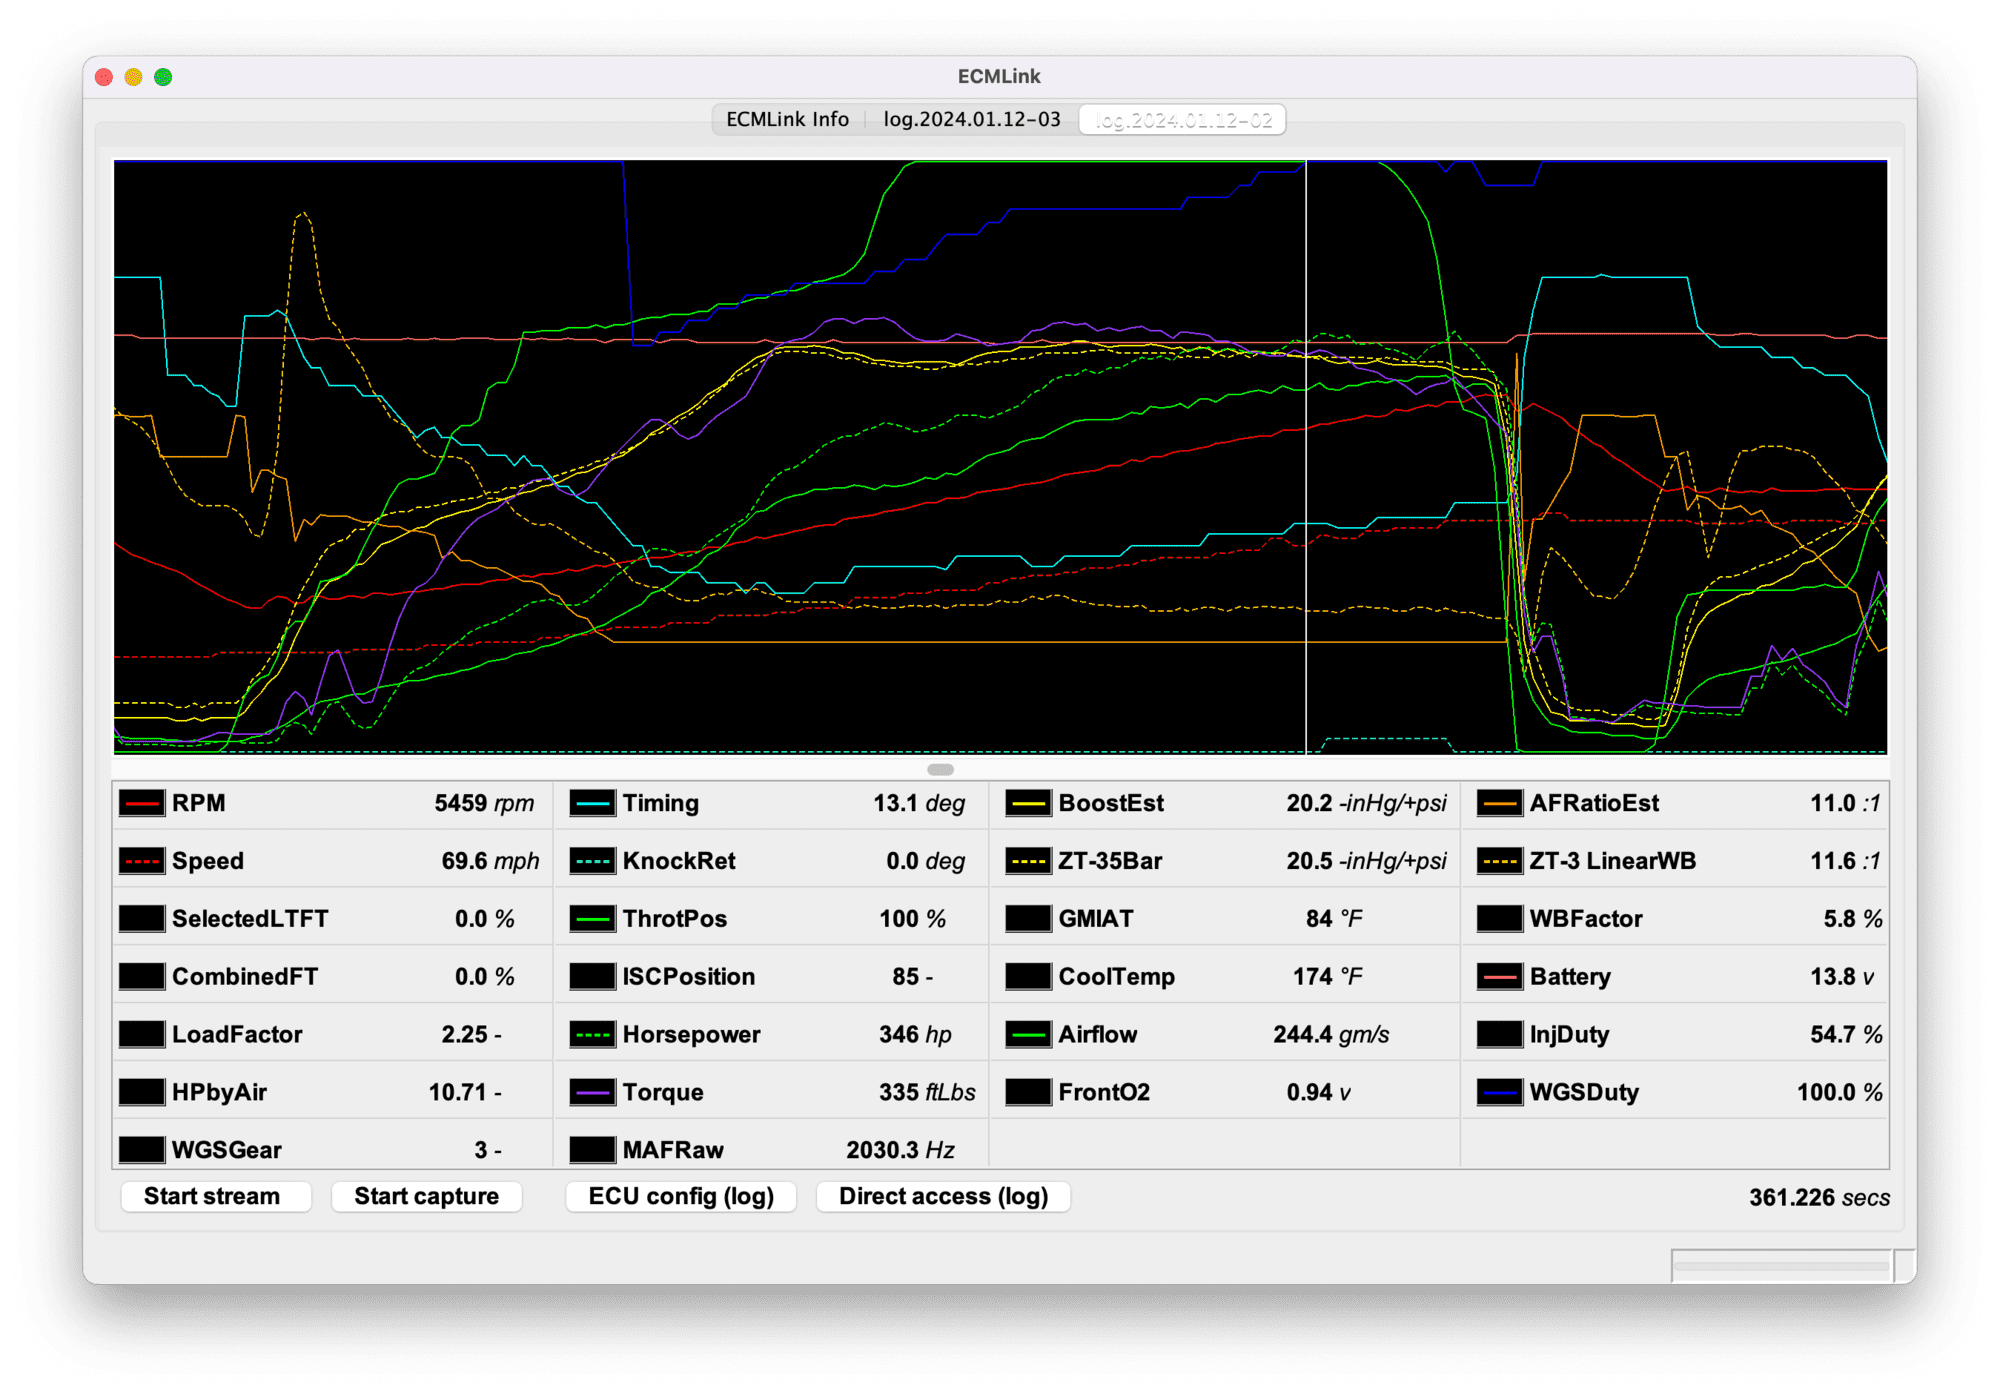Click the 361.226 secs time readout

click(1819, 1198)
